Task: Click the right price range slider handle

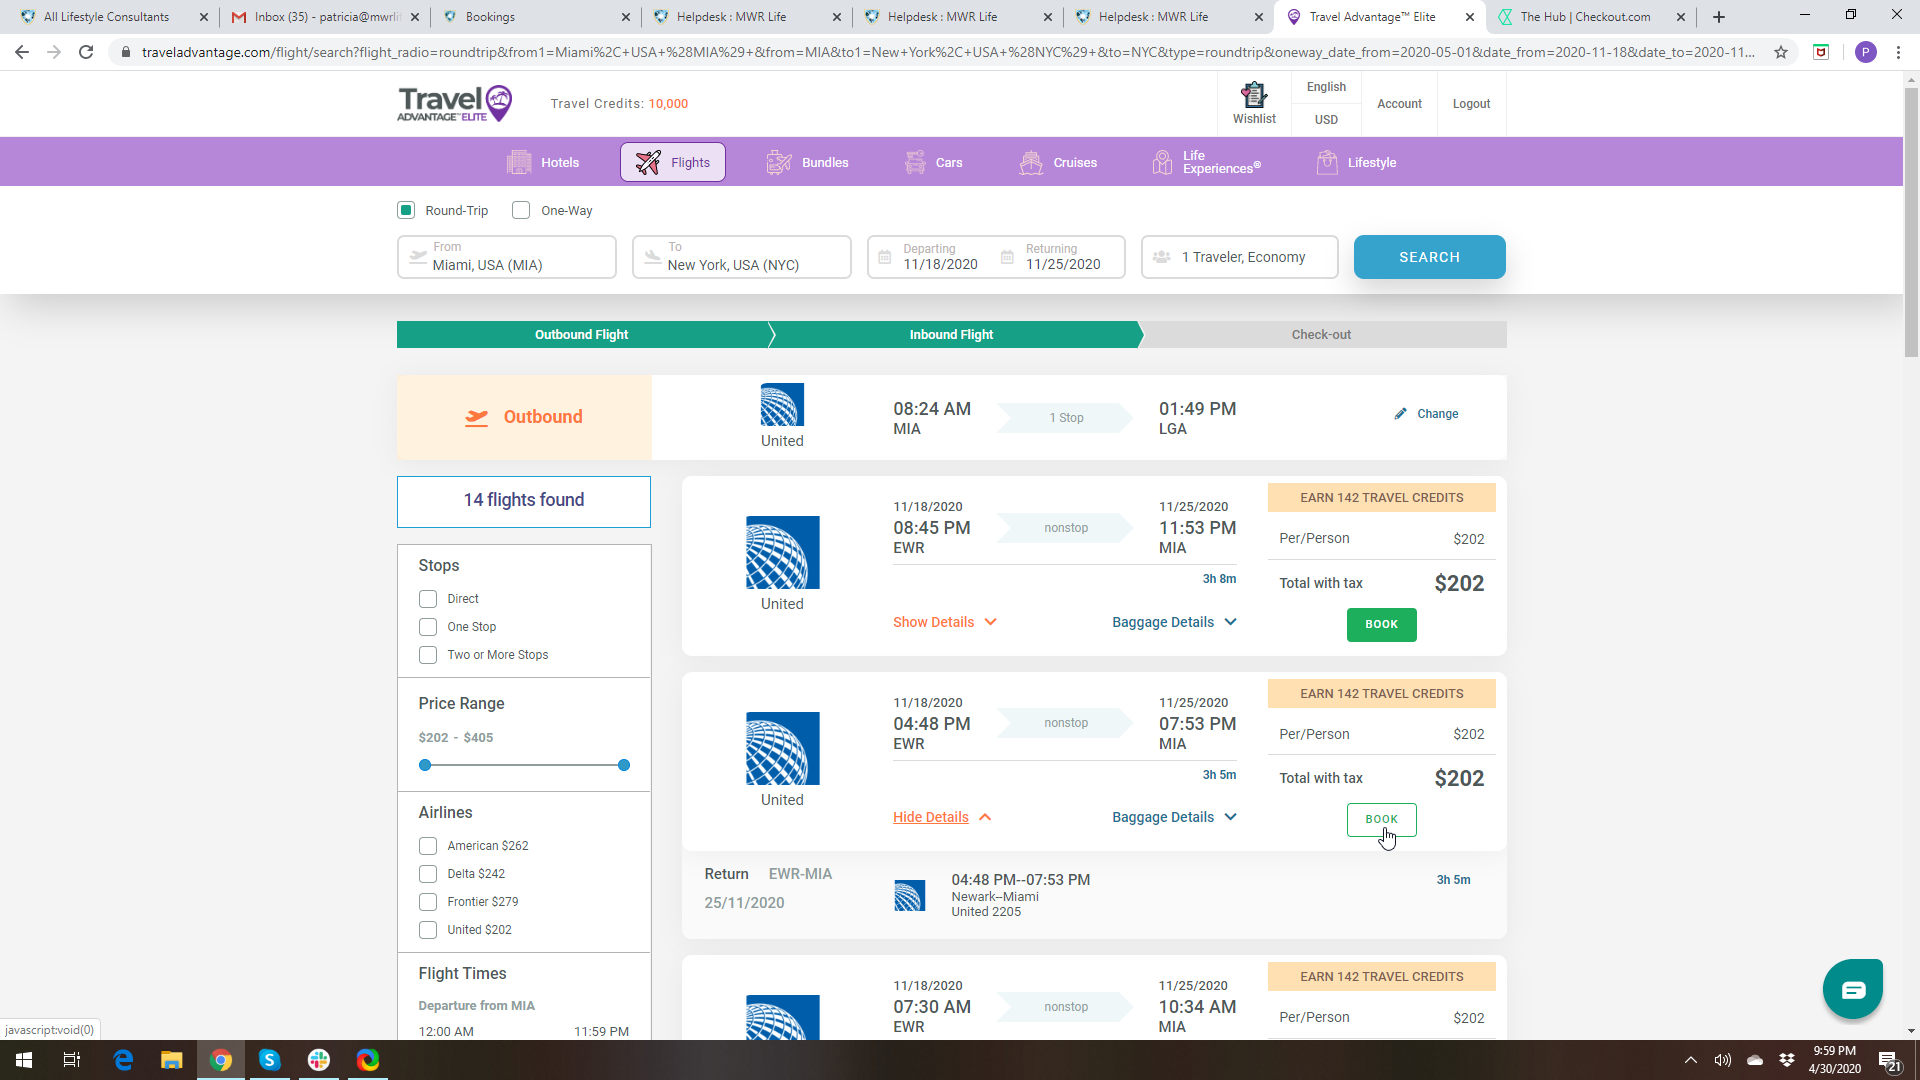Action: click(x=624, y=765)
